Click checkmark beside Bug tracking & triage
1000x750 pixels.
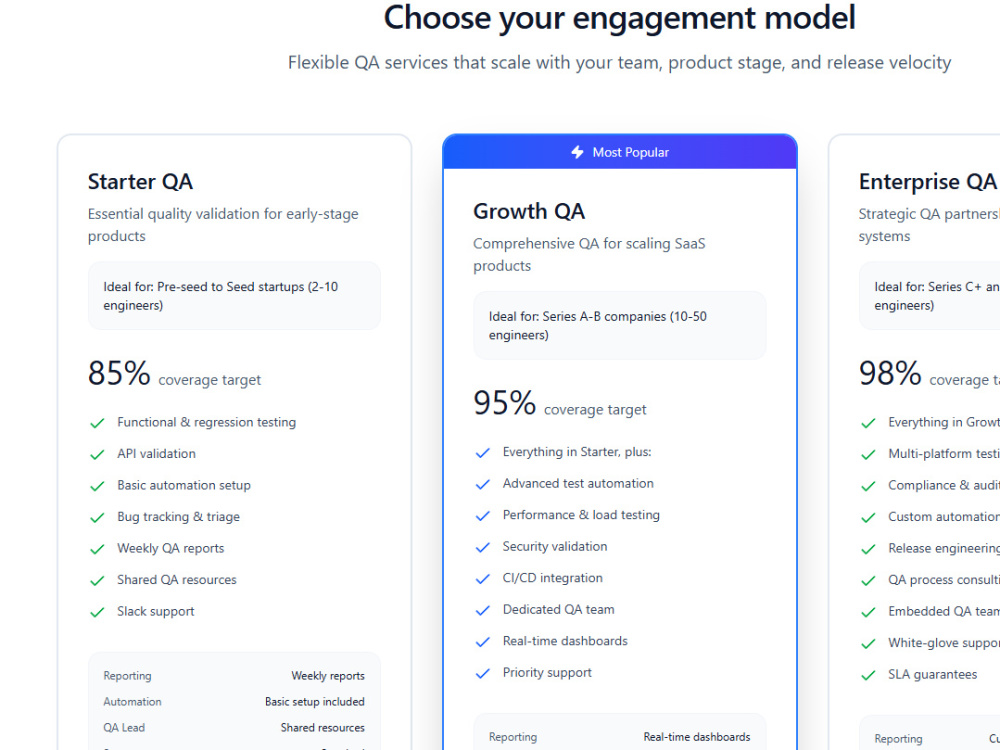tap(97, 518)
